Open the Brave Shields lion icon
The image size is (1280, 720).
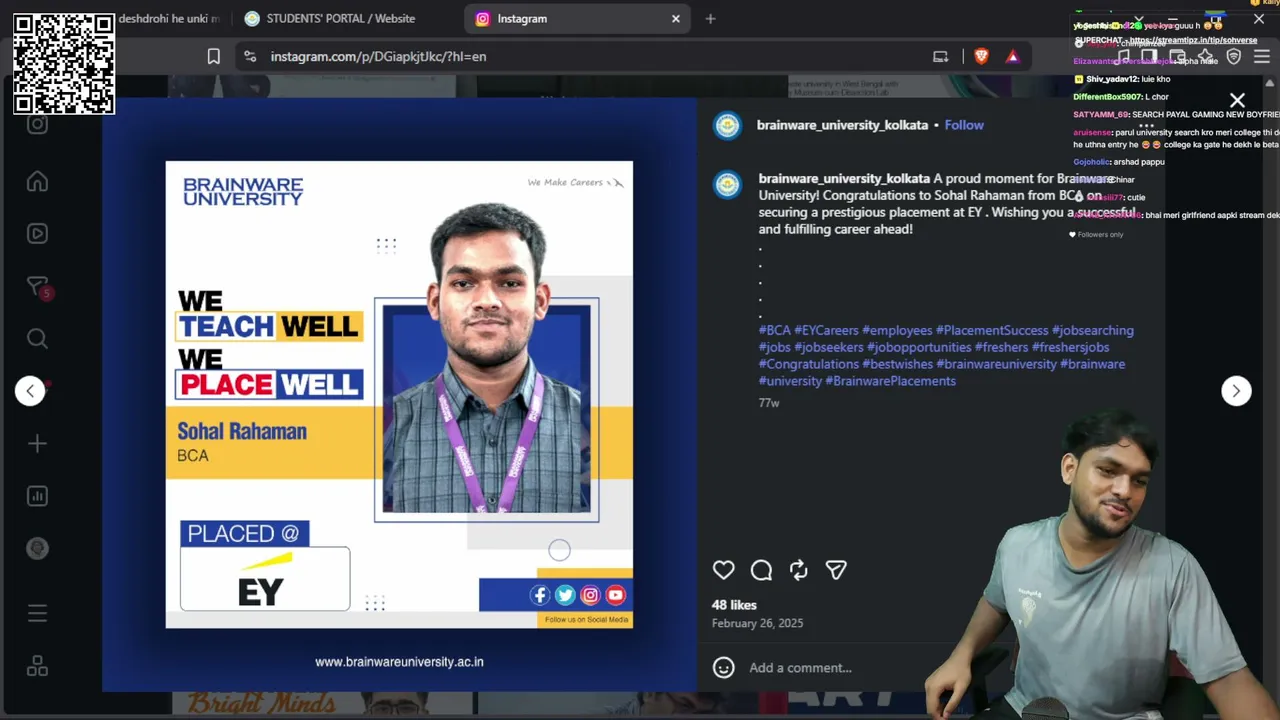(981, 57)
